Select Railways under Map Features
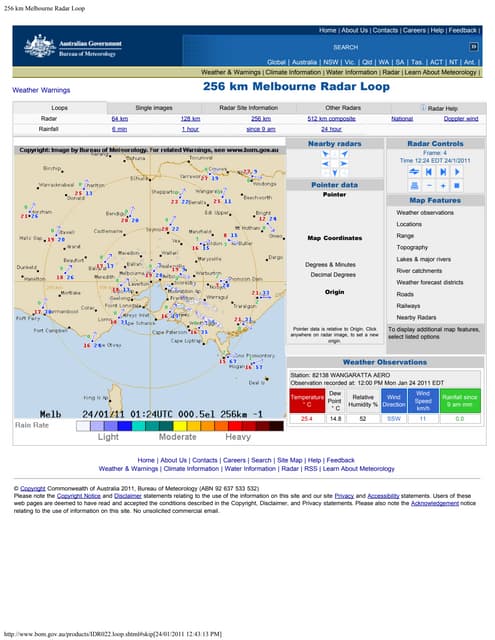Viewport: 495px width, 640px height. click(x=408, y=306)
